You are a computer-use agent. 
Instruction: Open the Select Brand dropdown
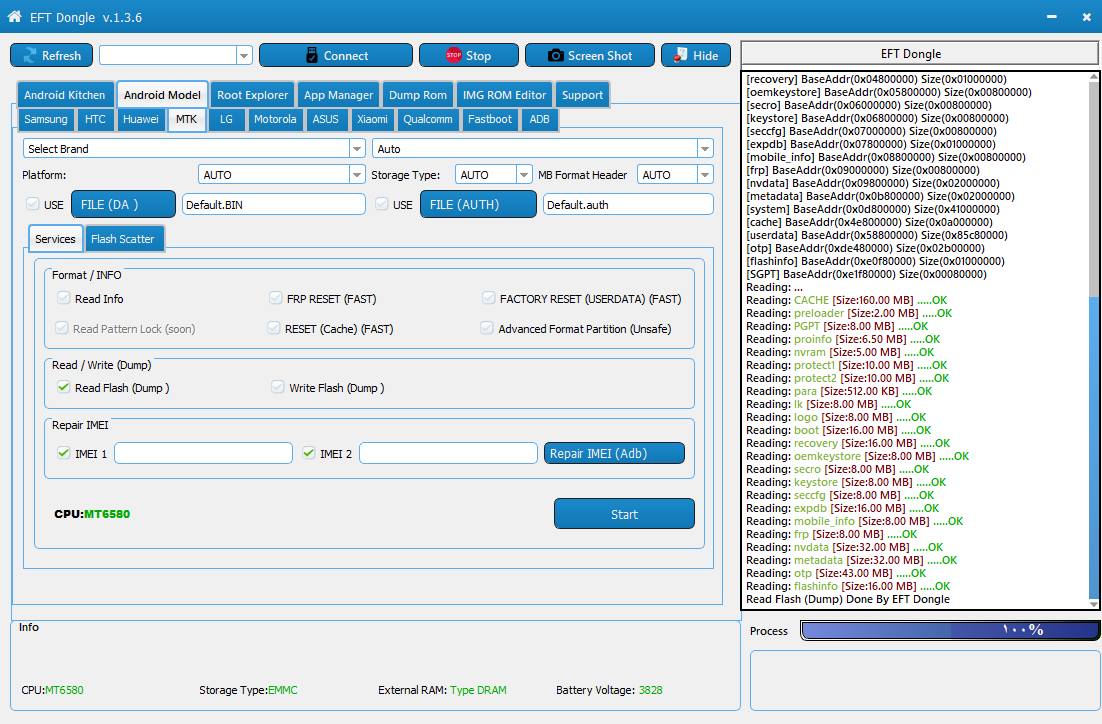coord(357,148)
